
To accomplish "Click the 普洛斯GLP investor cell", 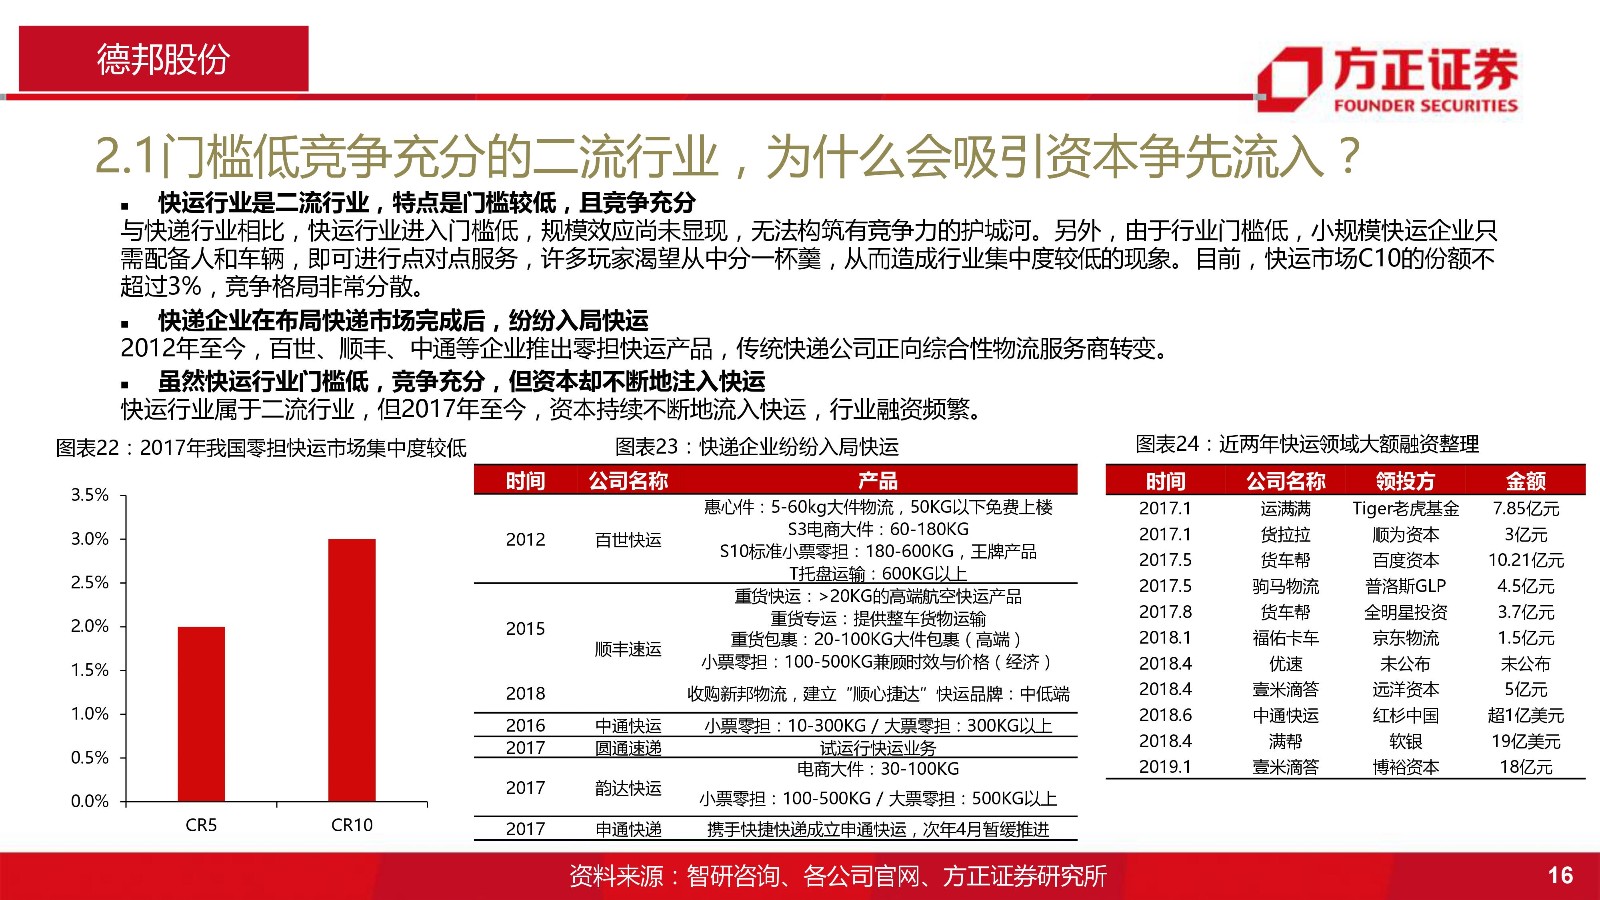I will pos(1405,586).
